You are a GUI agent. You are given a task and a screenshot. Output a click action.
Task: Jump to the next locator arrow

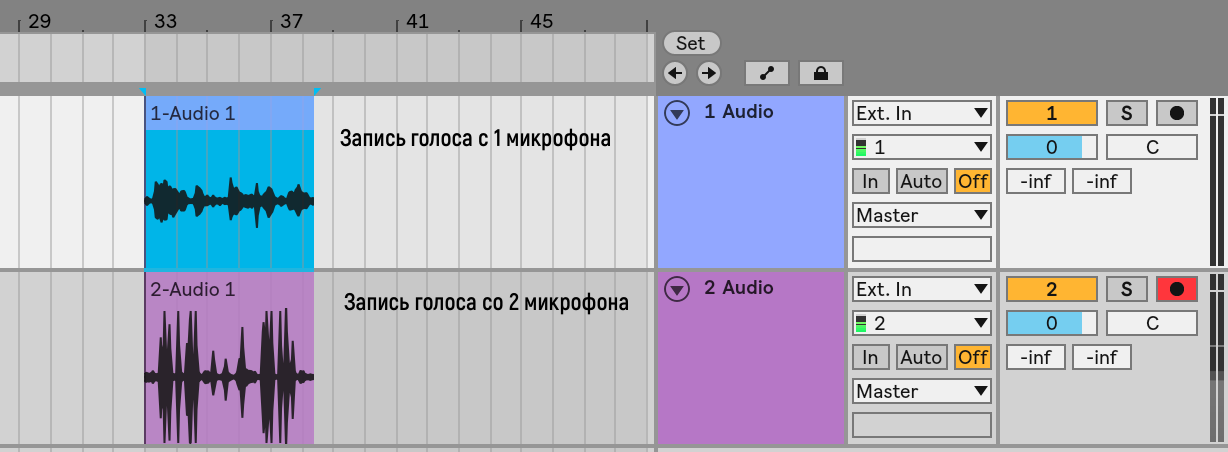click(708, 73)
